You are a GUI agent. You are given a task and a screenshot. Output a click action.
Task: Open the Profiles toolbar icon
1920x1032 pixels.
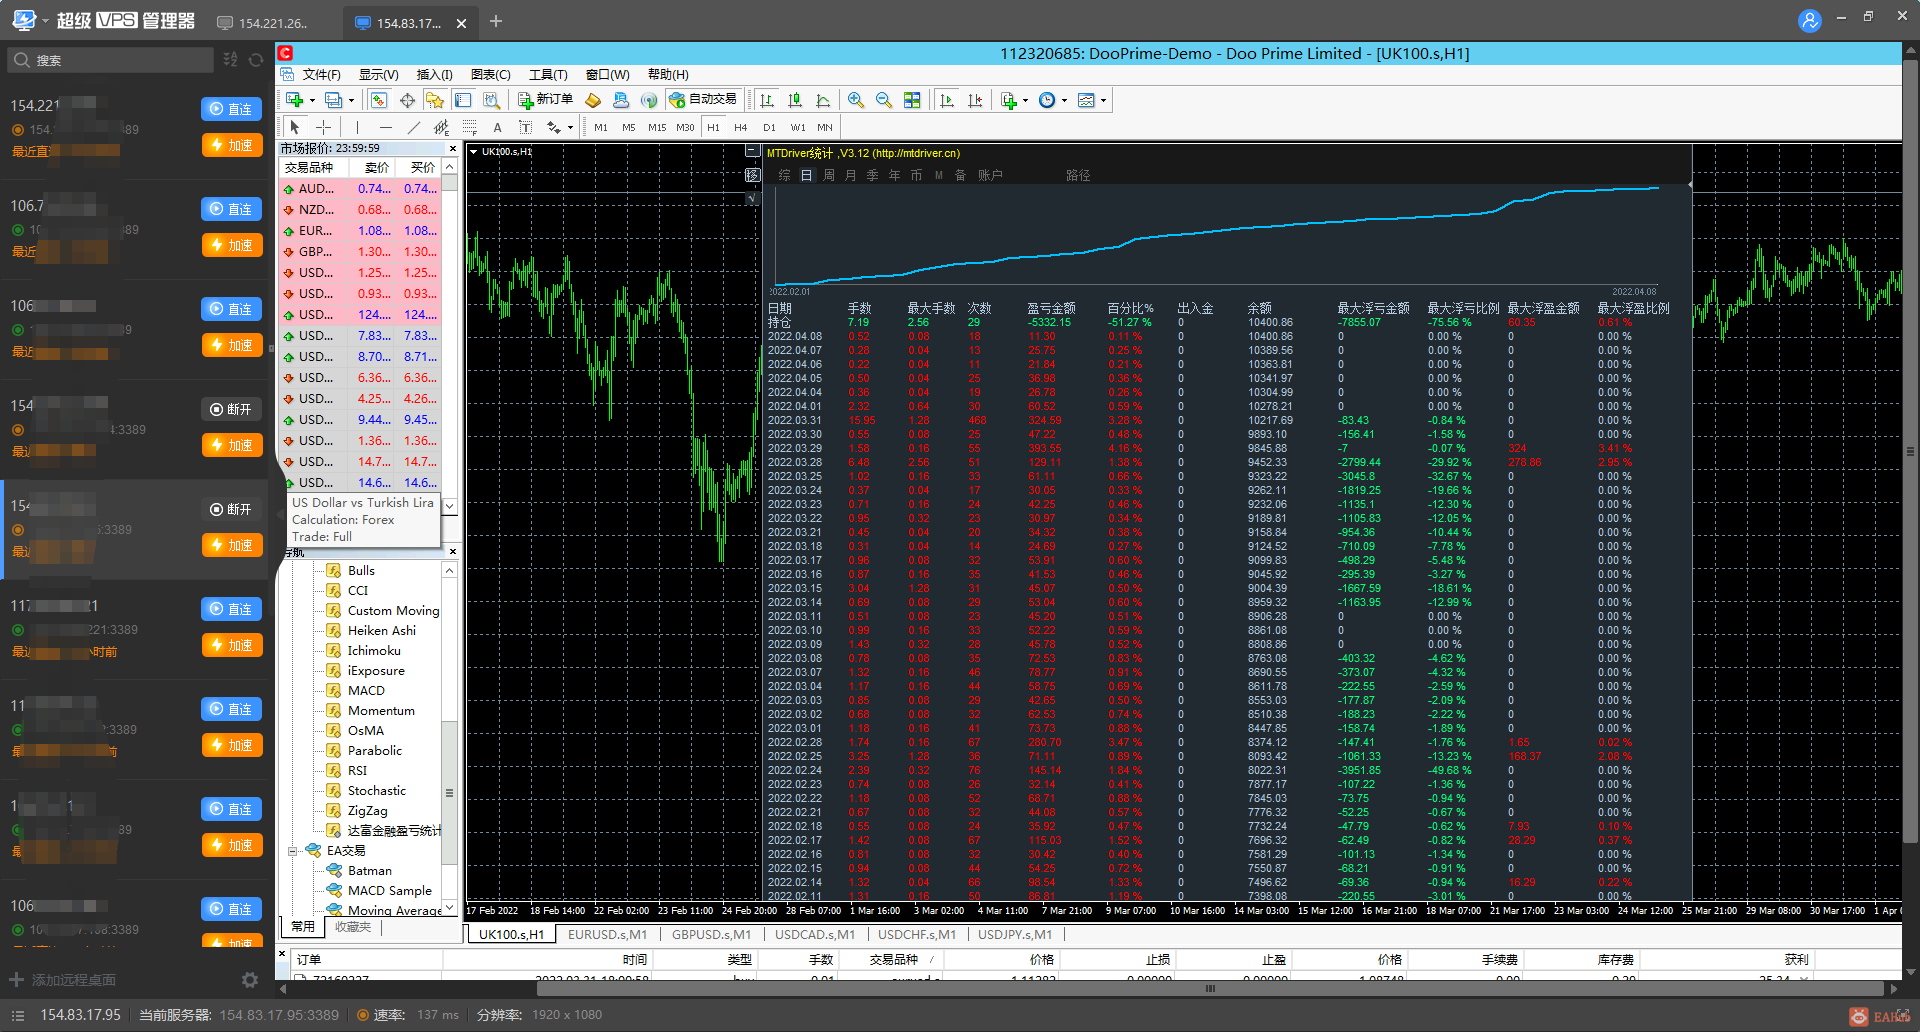click(x=334, y=100)
